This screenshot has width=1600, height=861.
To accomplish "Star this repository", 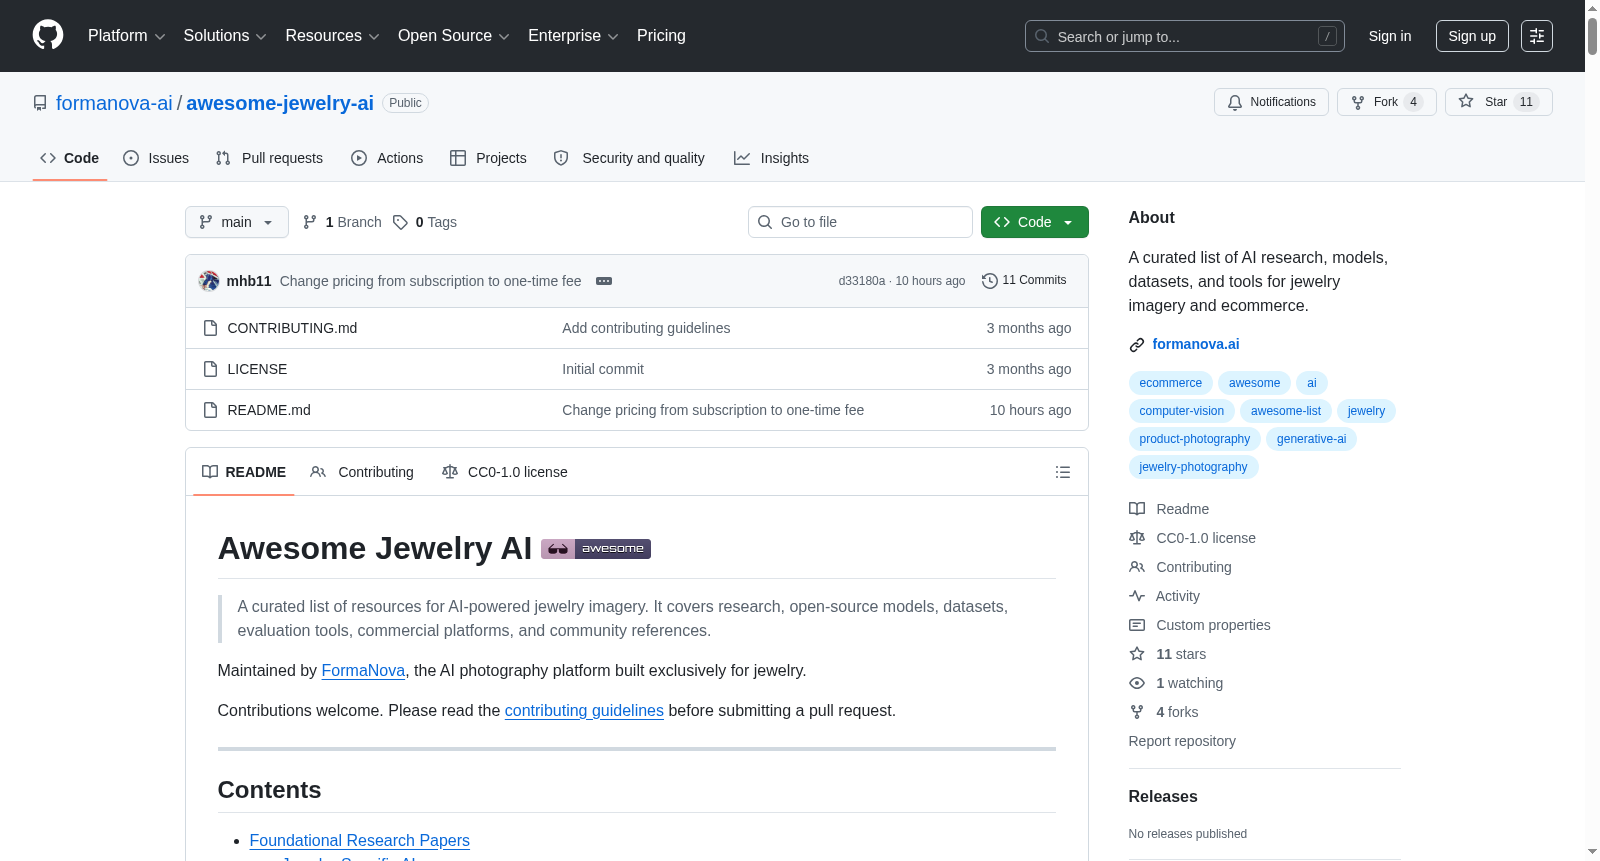I will (1498, 102).
